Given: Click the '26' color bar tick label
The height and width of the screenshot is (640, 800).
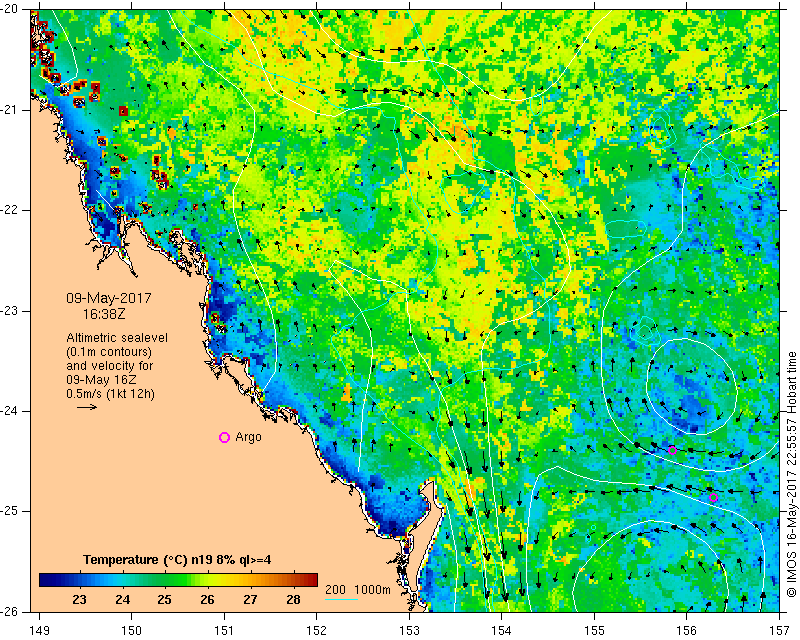Looking at the screenshot, I should pos(207,600).
